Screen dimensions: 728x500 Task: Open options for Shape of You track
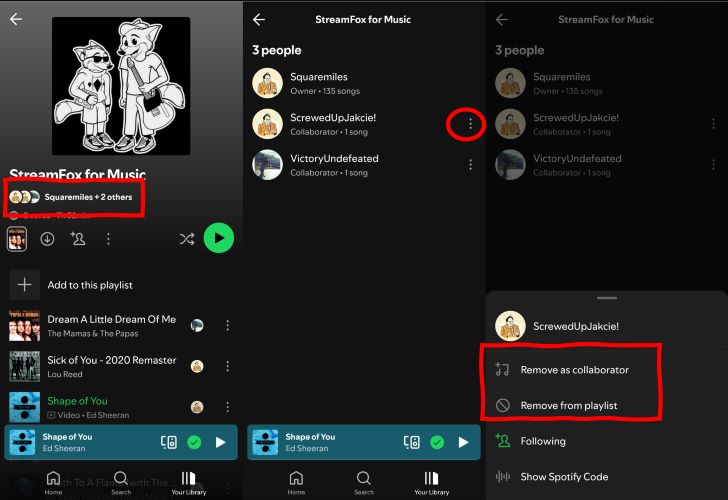228,407
